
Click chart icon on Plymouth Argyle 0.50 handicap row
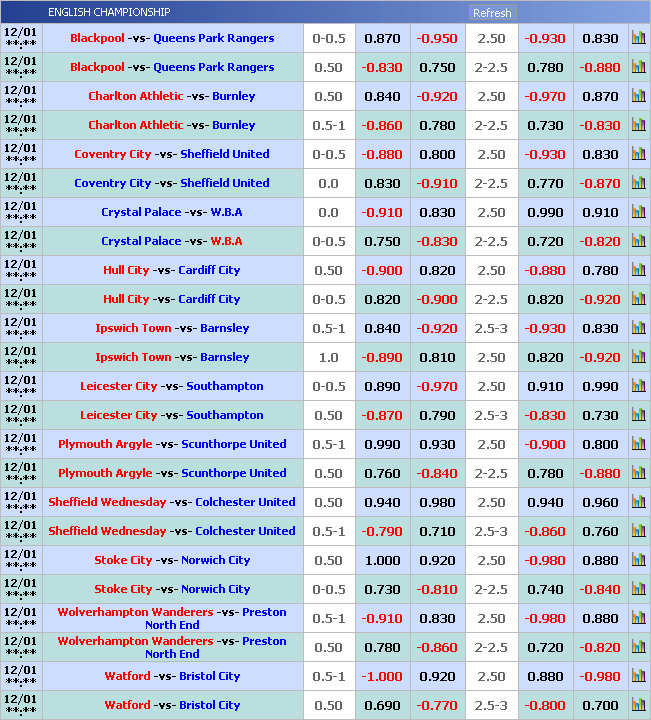[638, 473]
